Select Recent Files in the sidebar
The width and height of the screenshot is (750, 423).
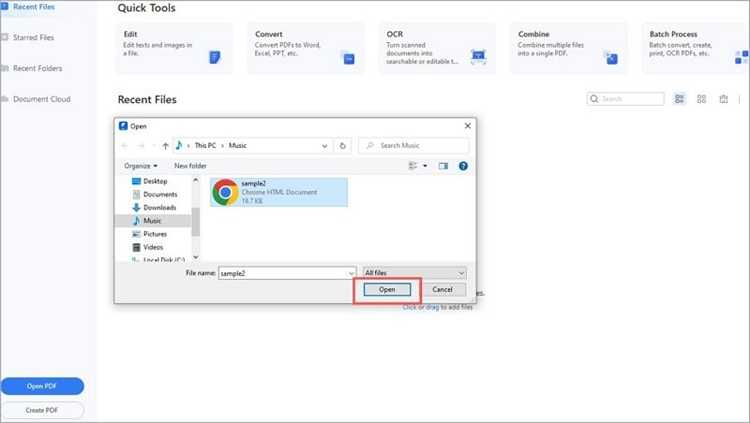click(x=33, y=7)
